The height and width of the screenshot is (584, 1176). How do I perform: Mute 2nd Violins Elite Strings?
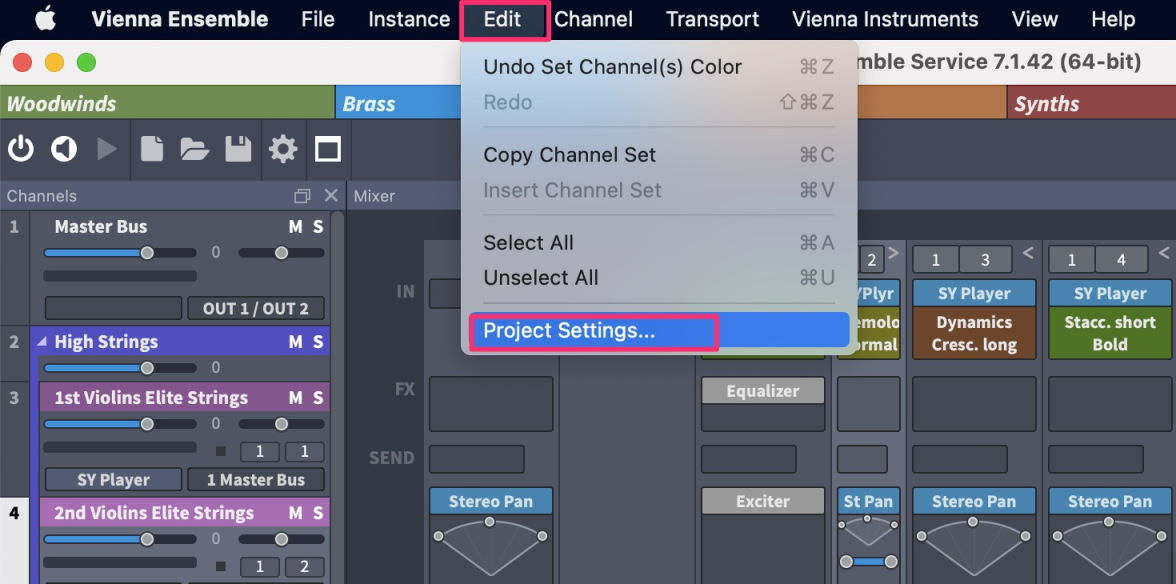tap(296, 513)
